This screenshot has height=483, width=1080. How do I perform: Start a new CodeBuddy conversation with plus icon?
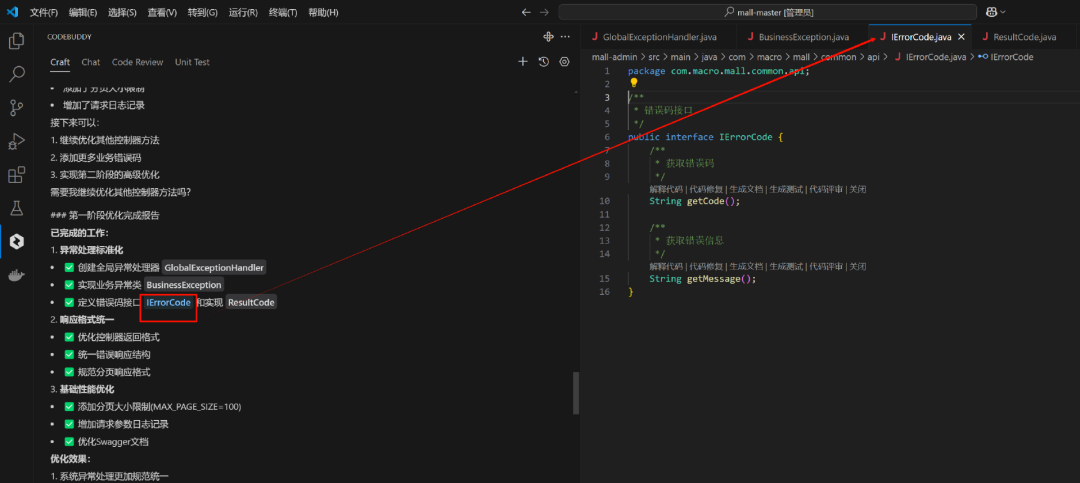pos(522,62)
